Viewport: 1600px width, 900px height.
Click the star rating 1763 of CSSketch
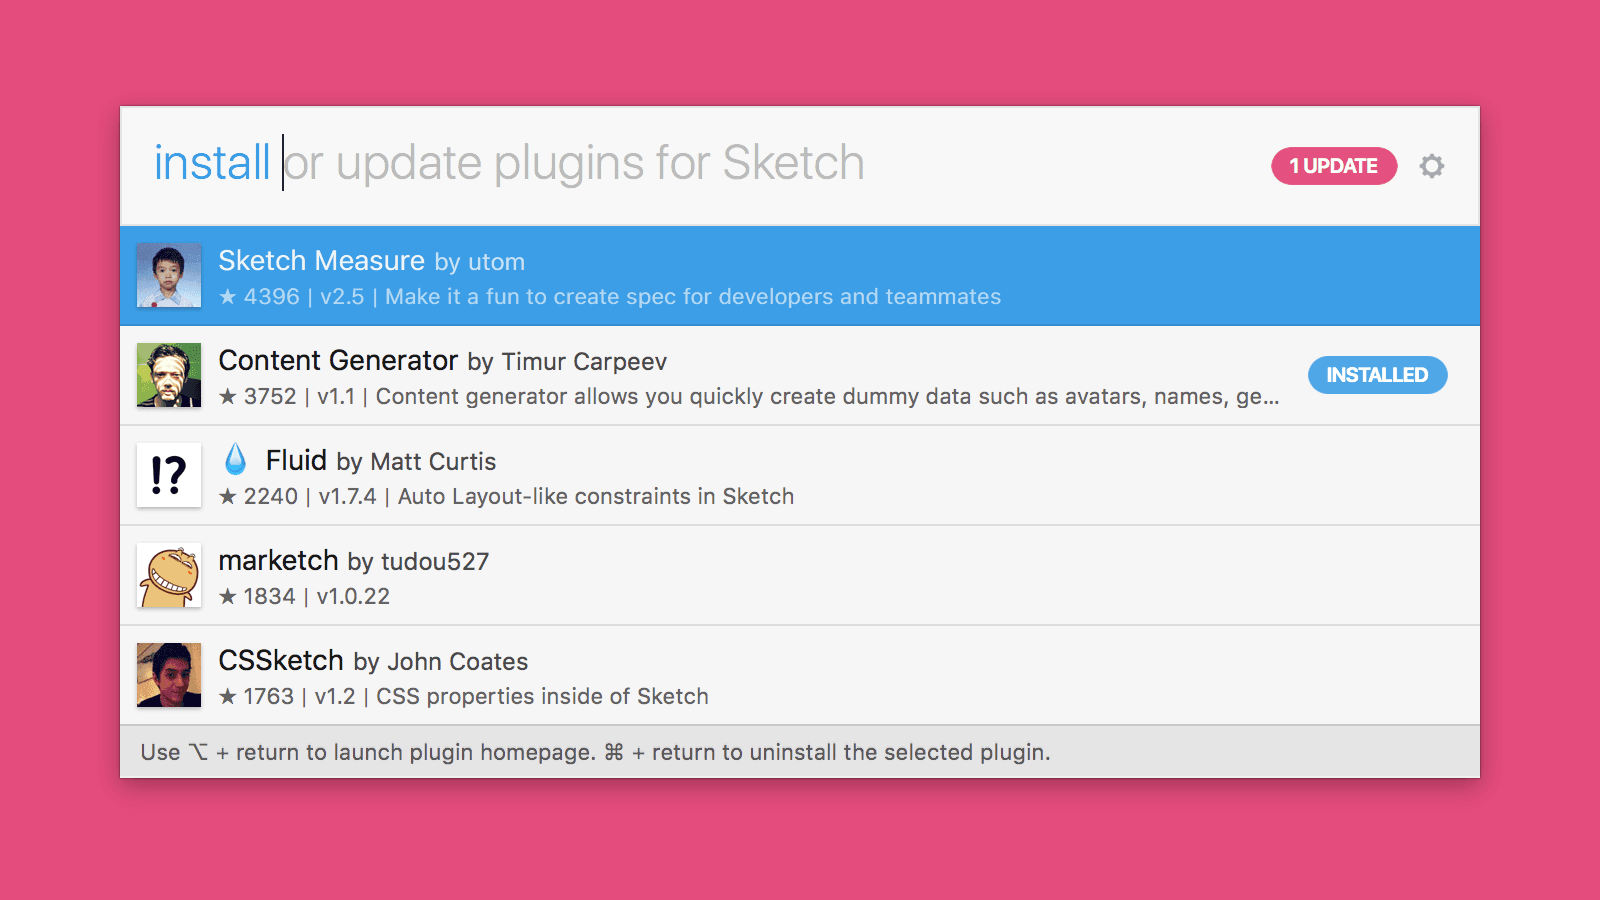257,697
